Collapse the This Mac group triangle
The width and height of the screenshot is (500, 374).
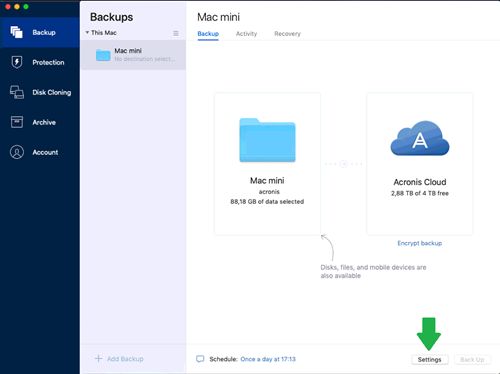(x=87, y=32)
